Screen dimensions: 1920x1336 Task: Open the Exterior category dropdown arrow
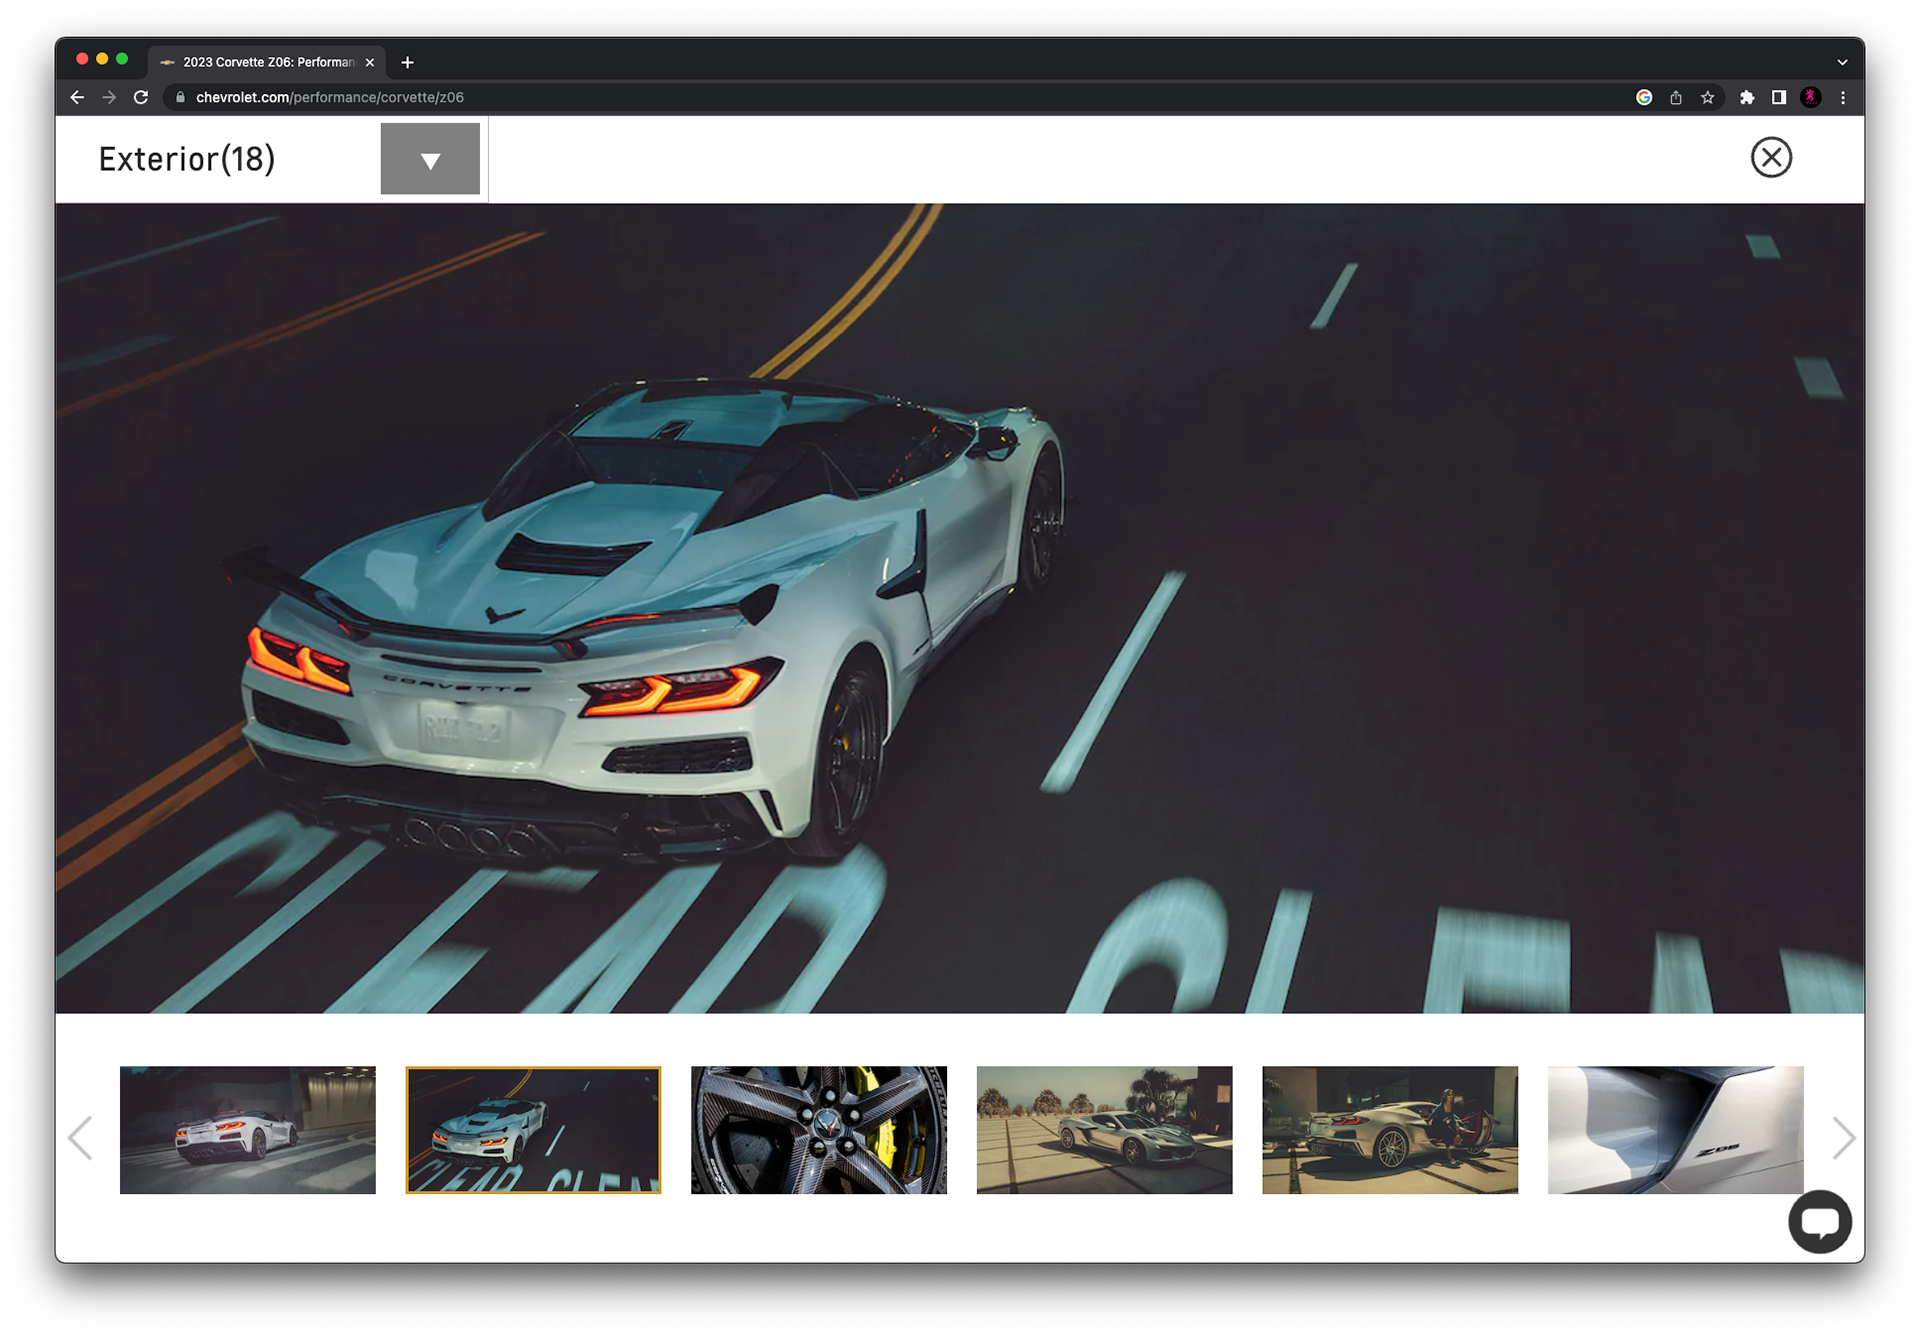point(430,159)
